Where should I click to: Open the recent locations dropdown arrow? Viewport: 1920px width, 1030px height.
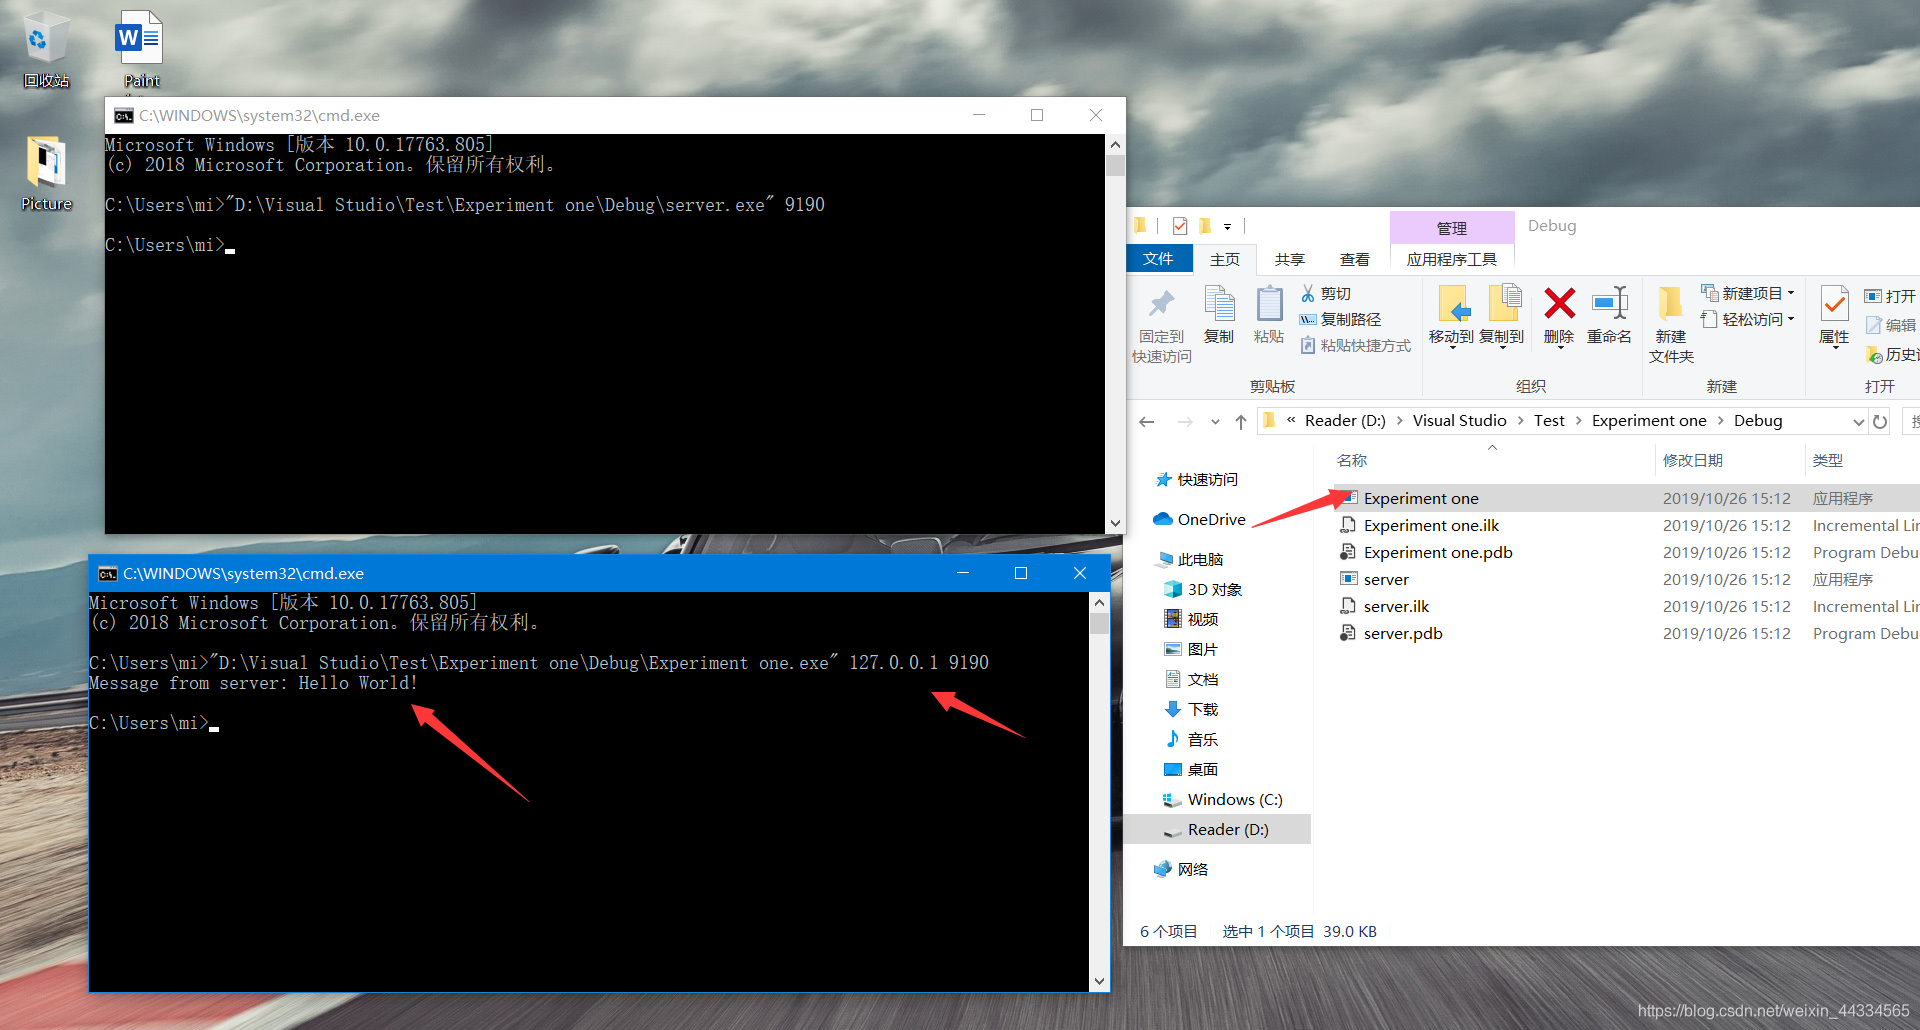coord(1215,422)
